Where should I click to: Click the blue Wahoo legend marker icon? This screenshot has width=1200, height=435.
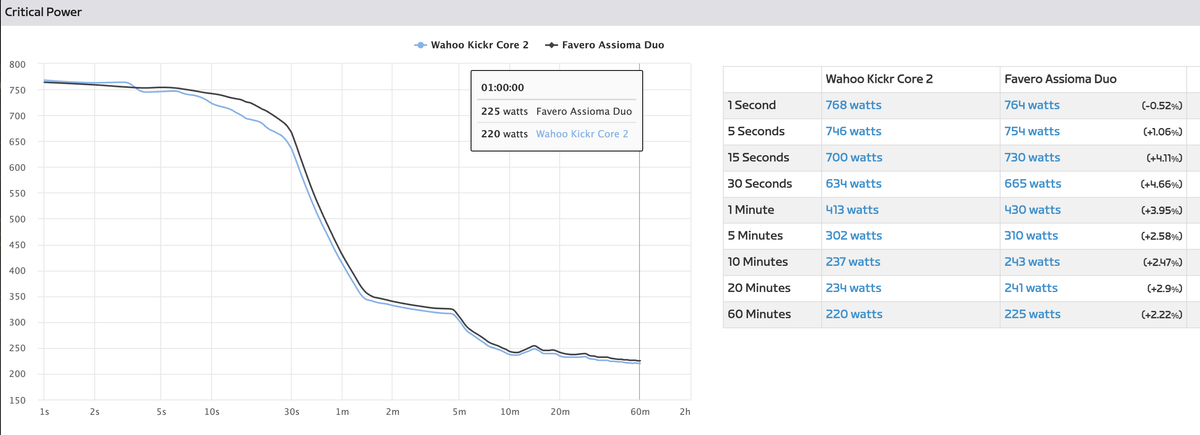tap(420, 45)
